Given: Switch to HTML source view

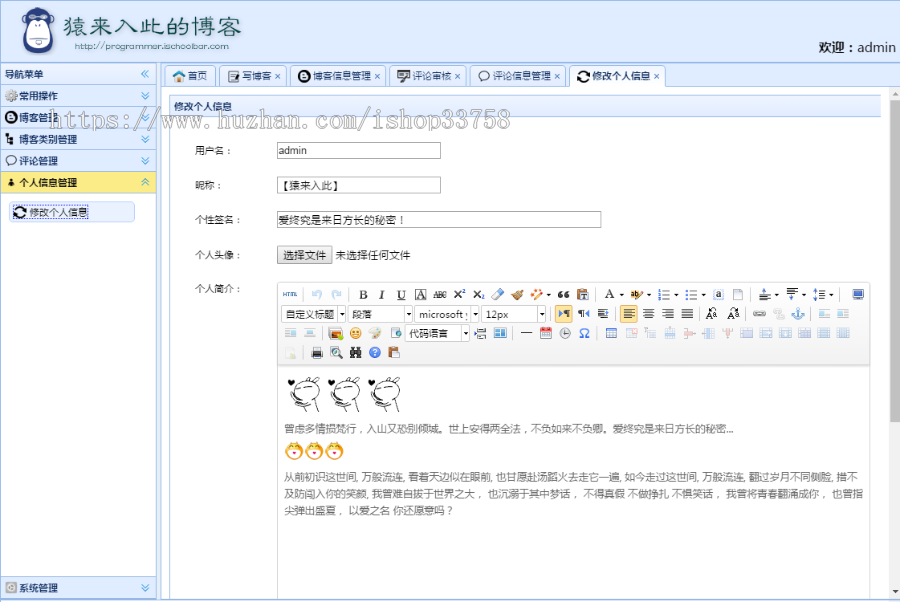Looking at the screenshot, I should point(290,294).
